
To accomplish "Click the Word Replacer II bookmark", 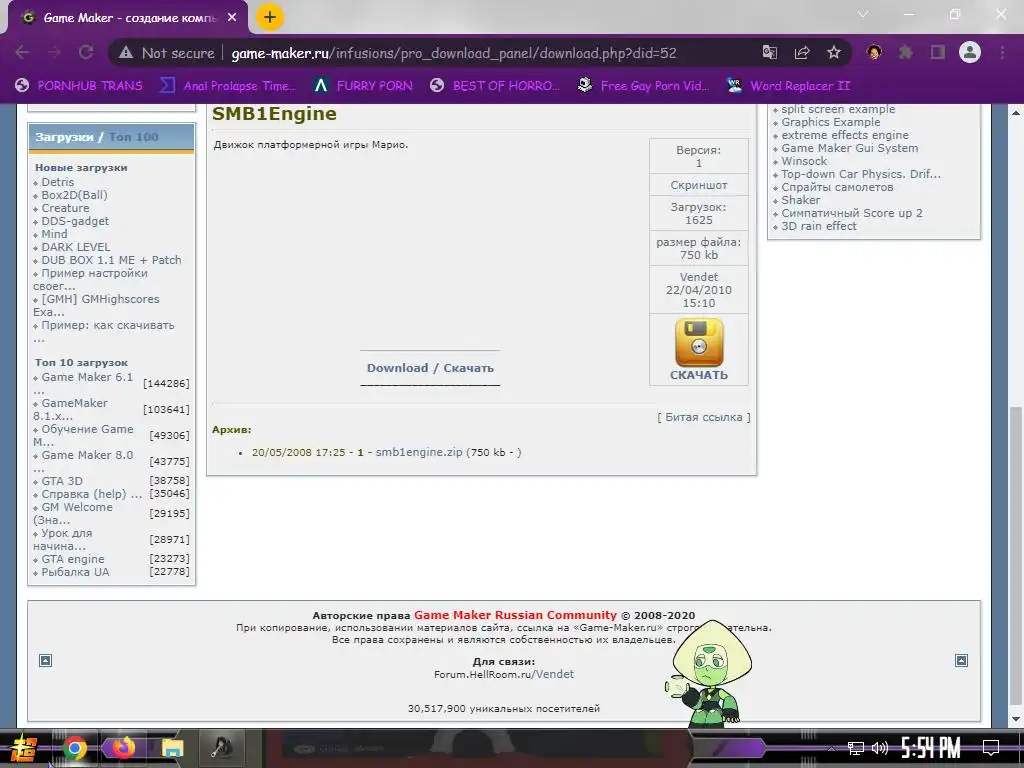I will tap(789, 86).
